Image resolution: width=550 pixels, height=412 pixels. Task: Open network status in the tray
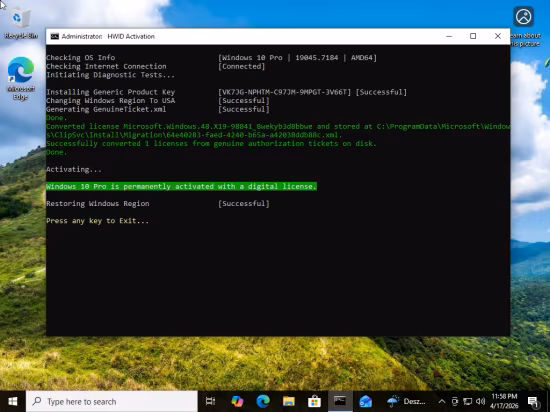click(468, 401)
